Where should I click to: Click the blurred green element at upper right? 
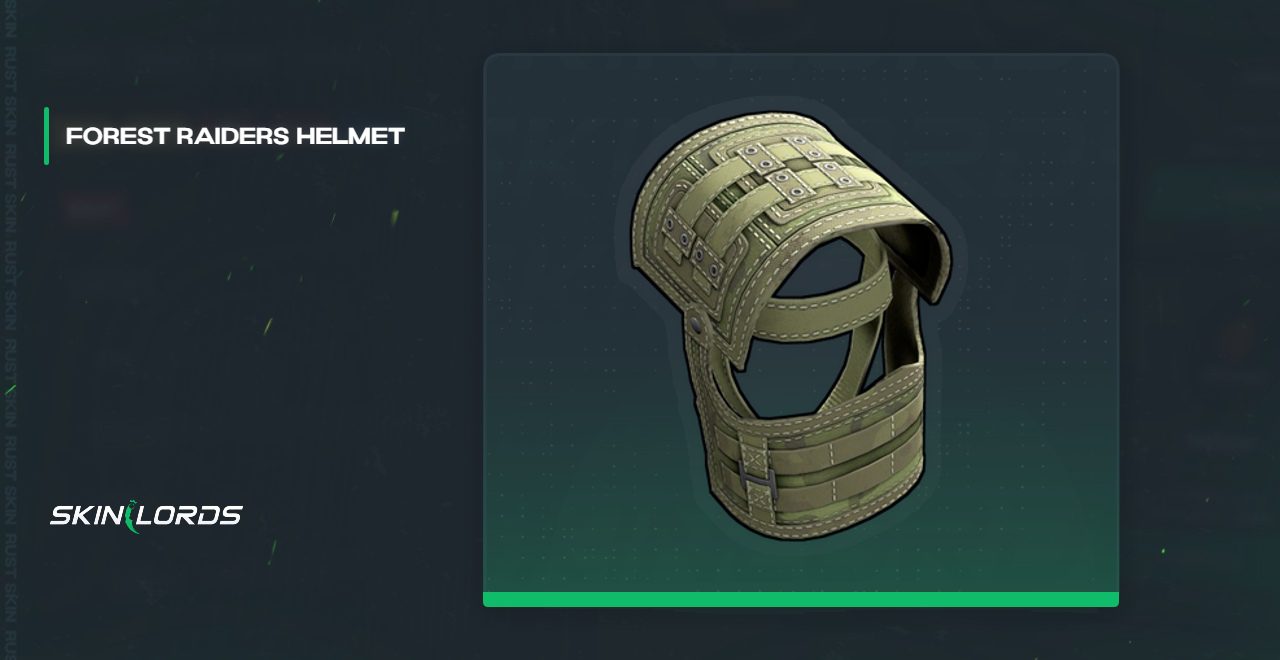pos(1212,194)
